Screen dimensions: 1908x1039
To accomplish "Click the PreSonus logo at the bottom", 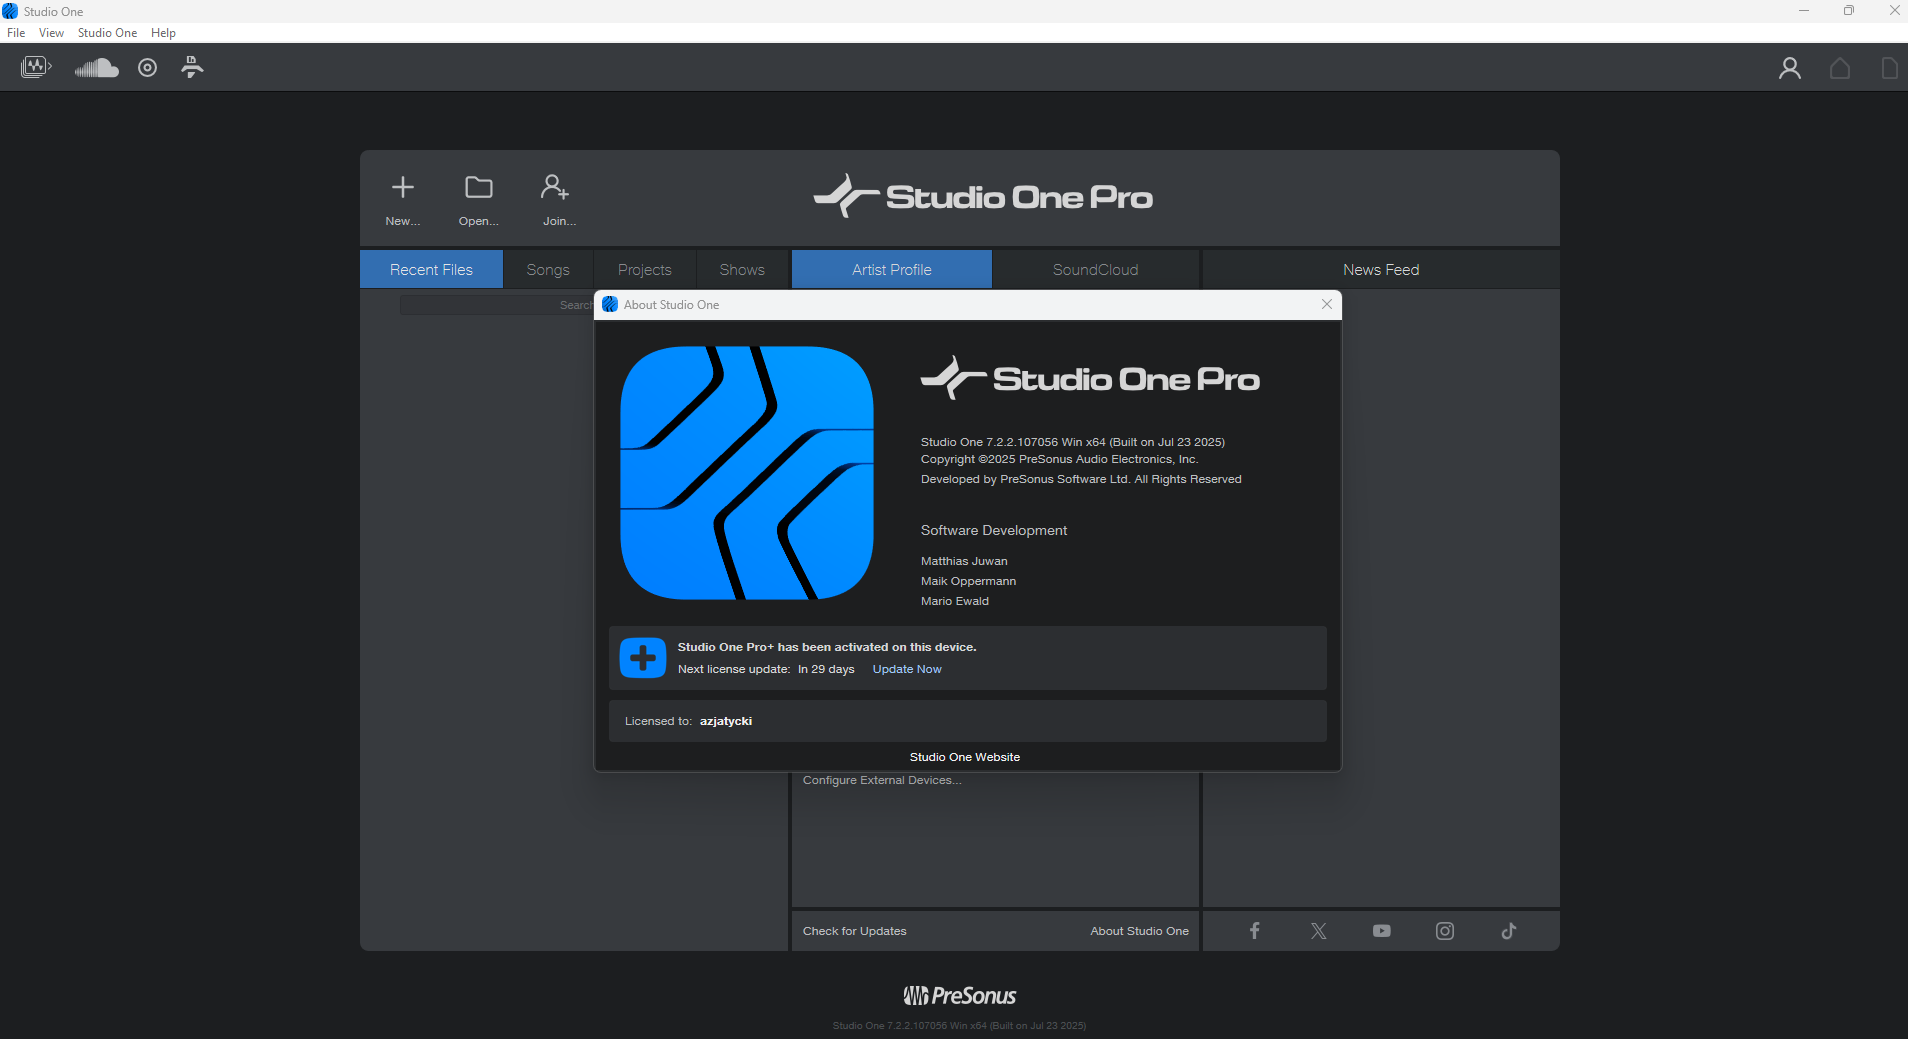I will pyautogui.click(x=960, y=996).
